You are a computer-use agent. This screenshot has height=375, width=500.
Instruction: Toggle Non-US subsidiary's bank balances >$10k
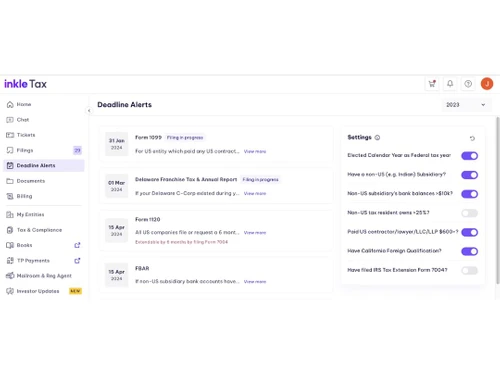pyautogui.click(x=469, y=194)
